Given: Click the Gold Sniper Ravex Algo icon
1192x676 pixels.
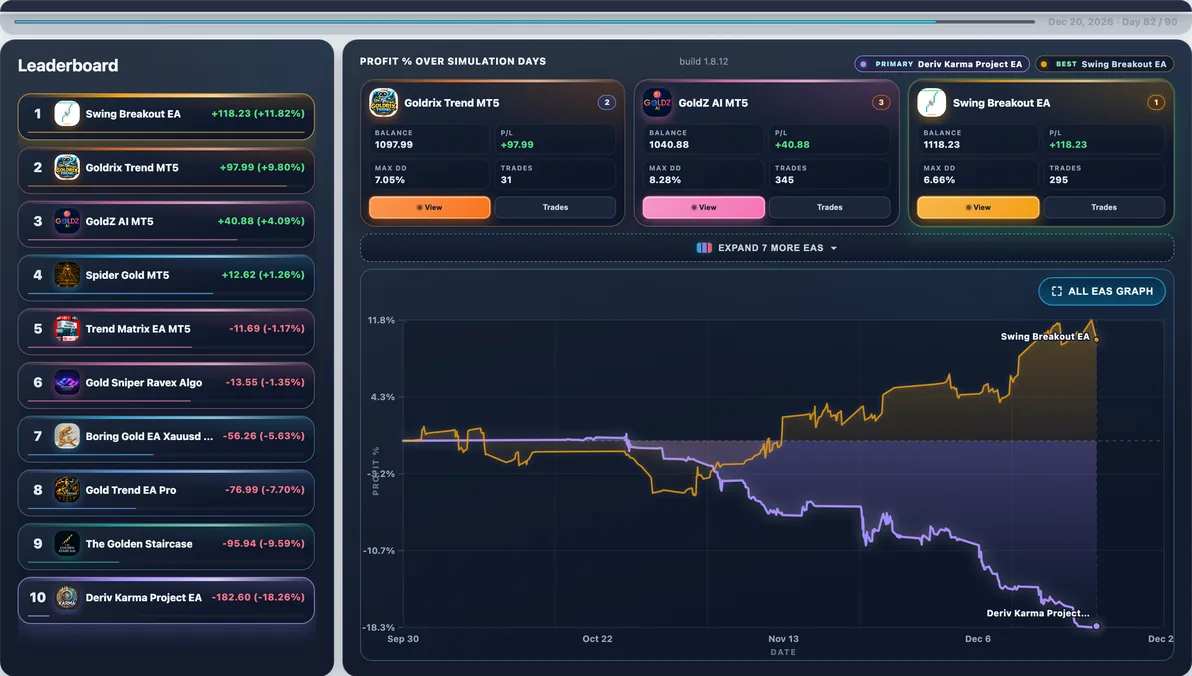Looking at the screenshot, I should [x=67, y=382].
